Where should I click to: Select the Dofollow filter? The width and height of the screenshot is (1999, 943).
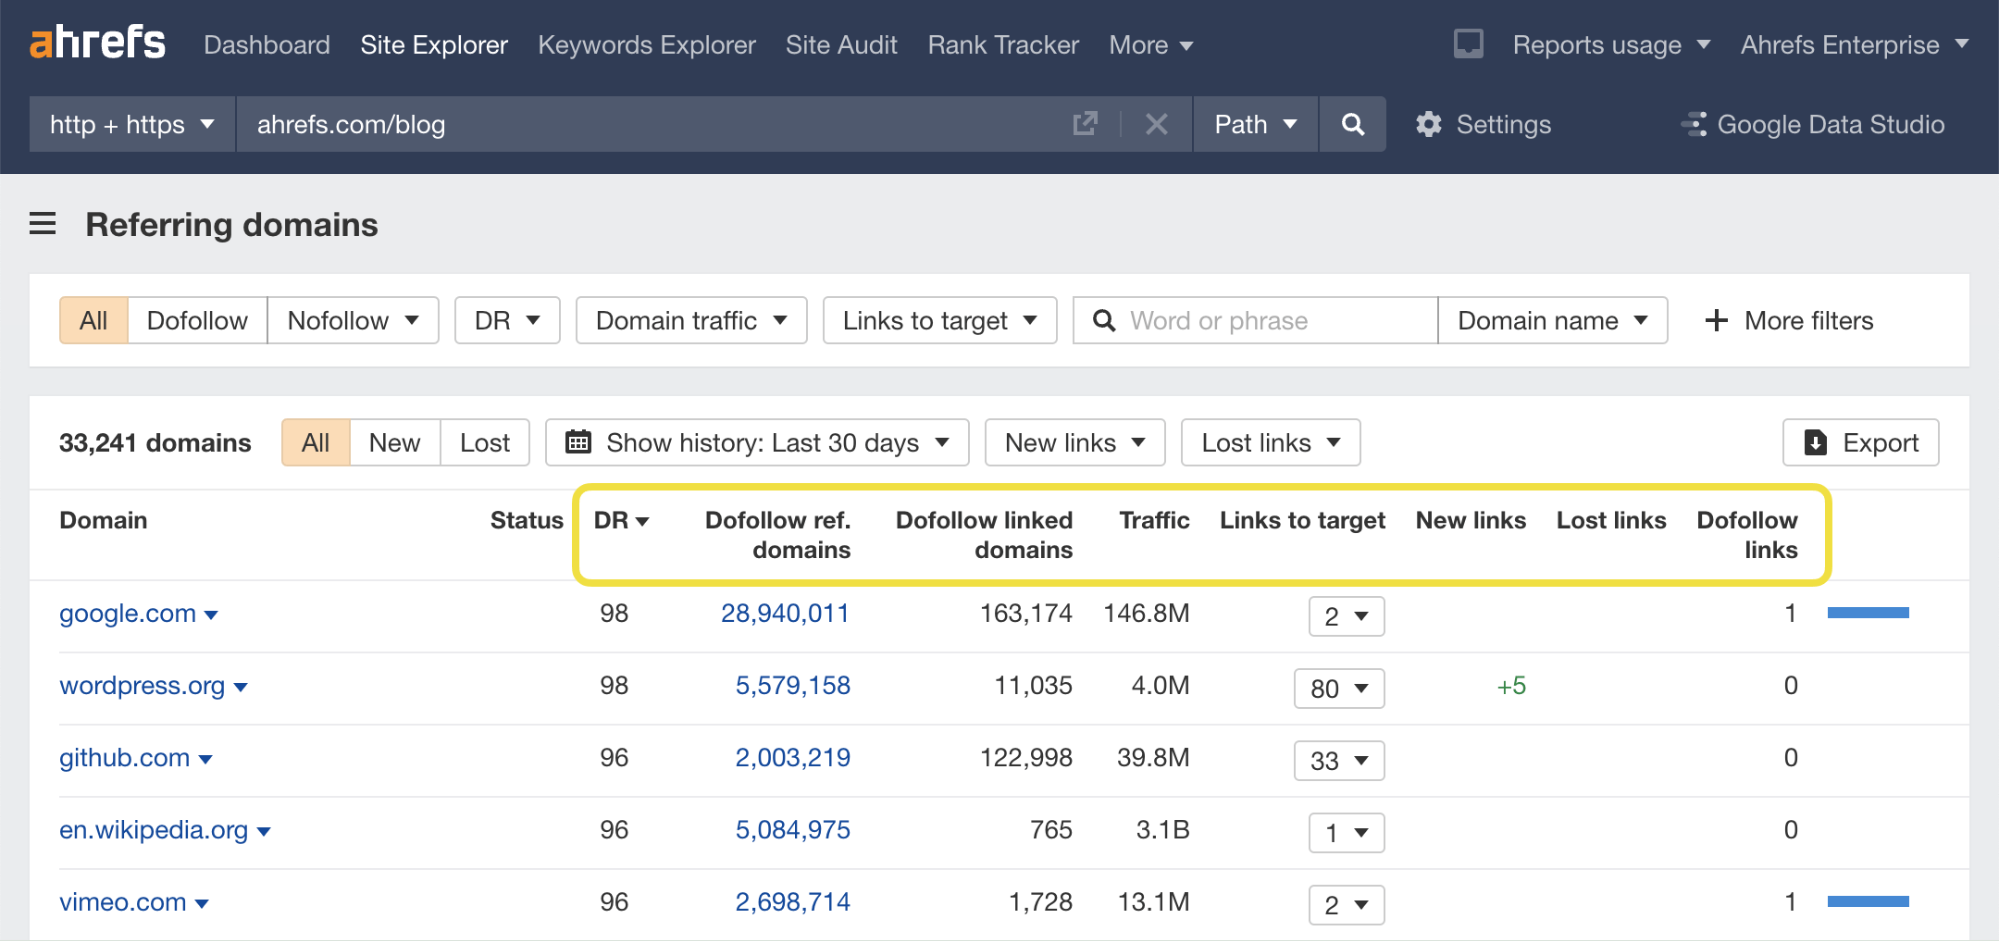[x=196, y=320]
